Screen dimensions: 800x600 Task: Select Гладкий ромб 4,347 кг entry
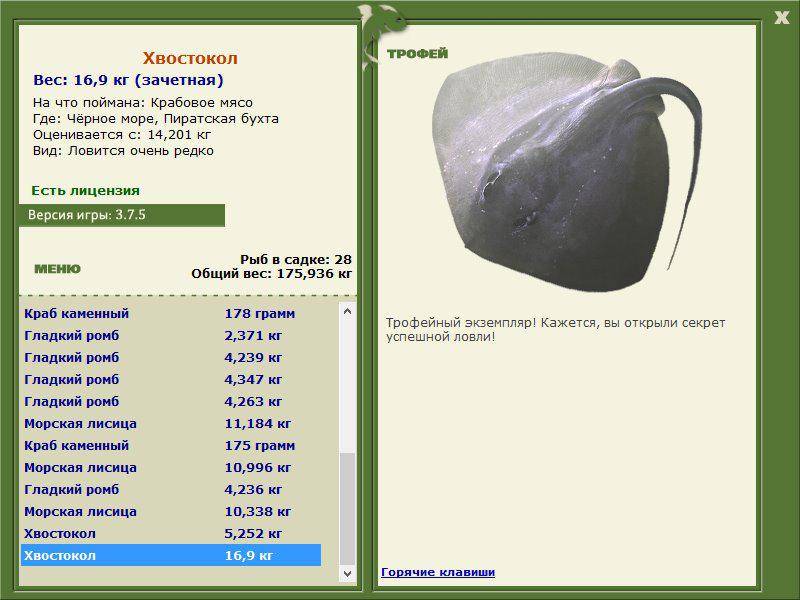pos(171,379)
